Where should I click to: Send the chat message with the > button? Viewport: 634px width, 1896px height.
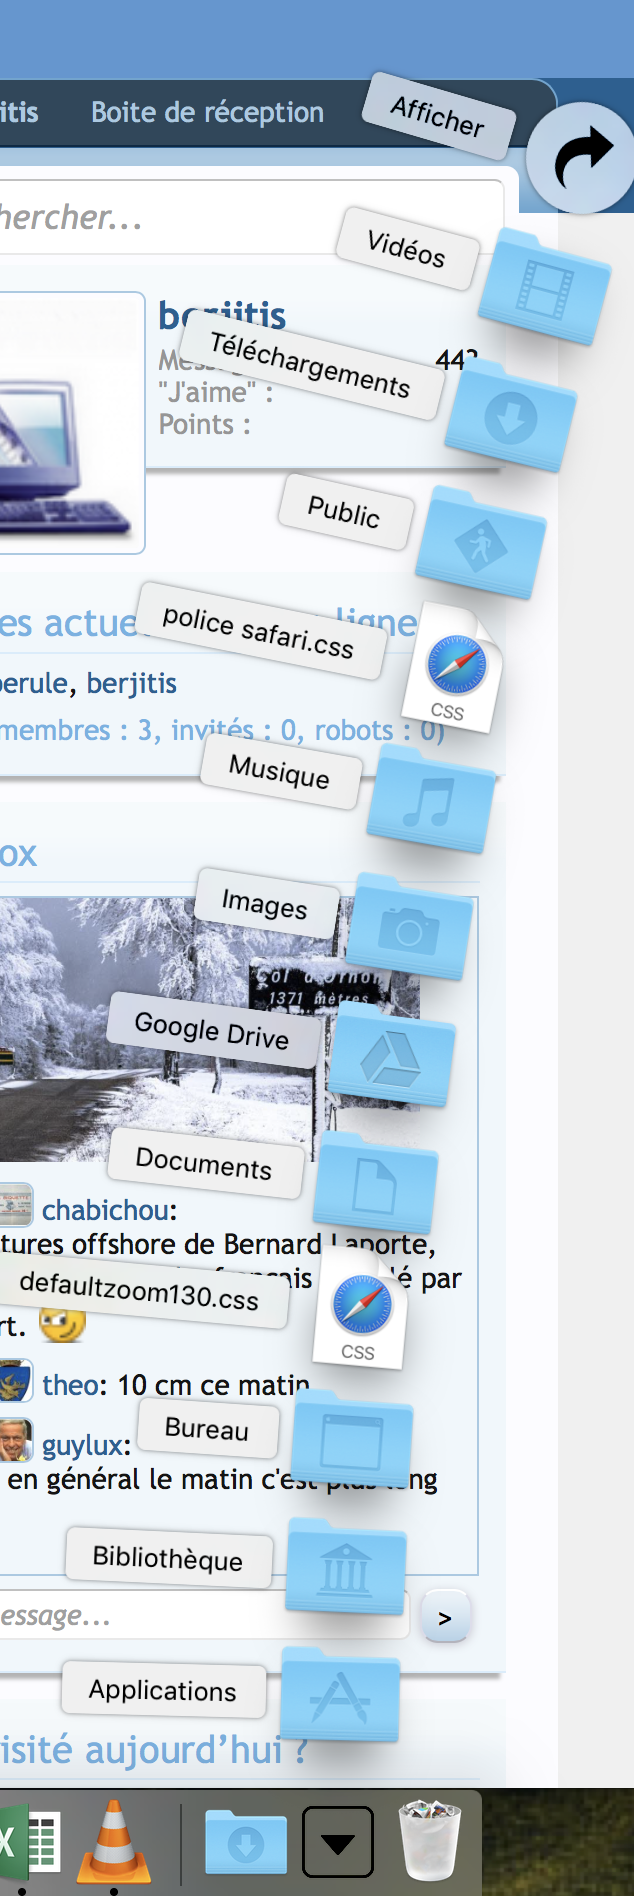click(x=445, y=1617)
